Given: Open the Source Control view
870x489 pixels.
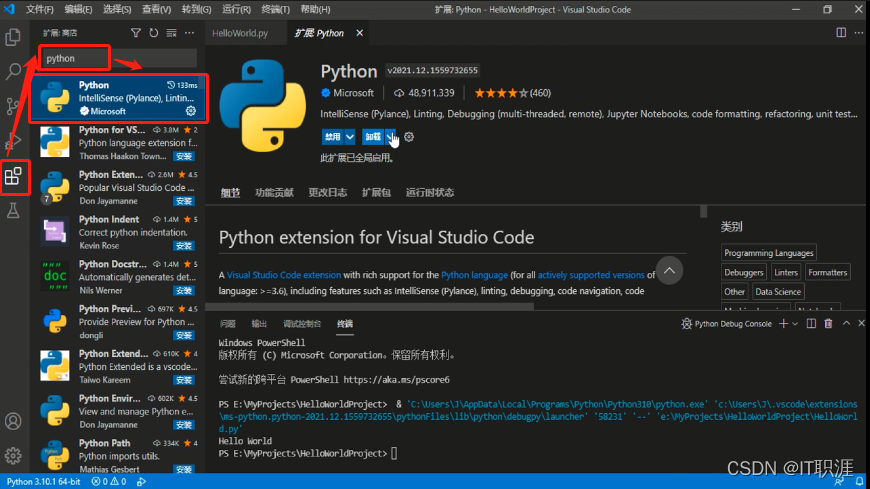Looking at the screenshot, I should [13, 105].
